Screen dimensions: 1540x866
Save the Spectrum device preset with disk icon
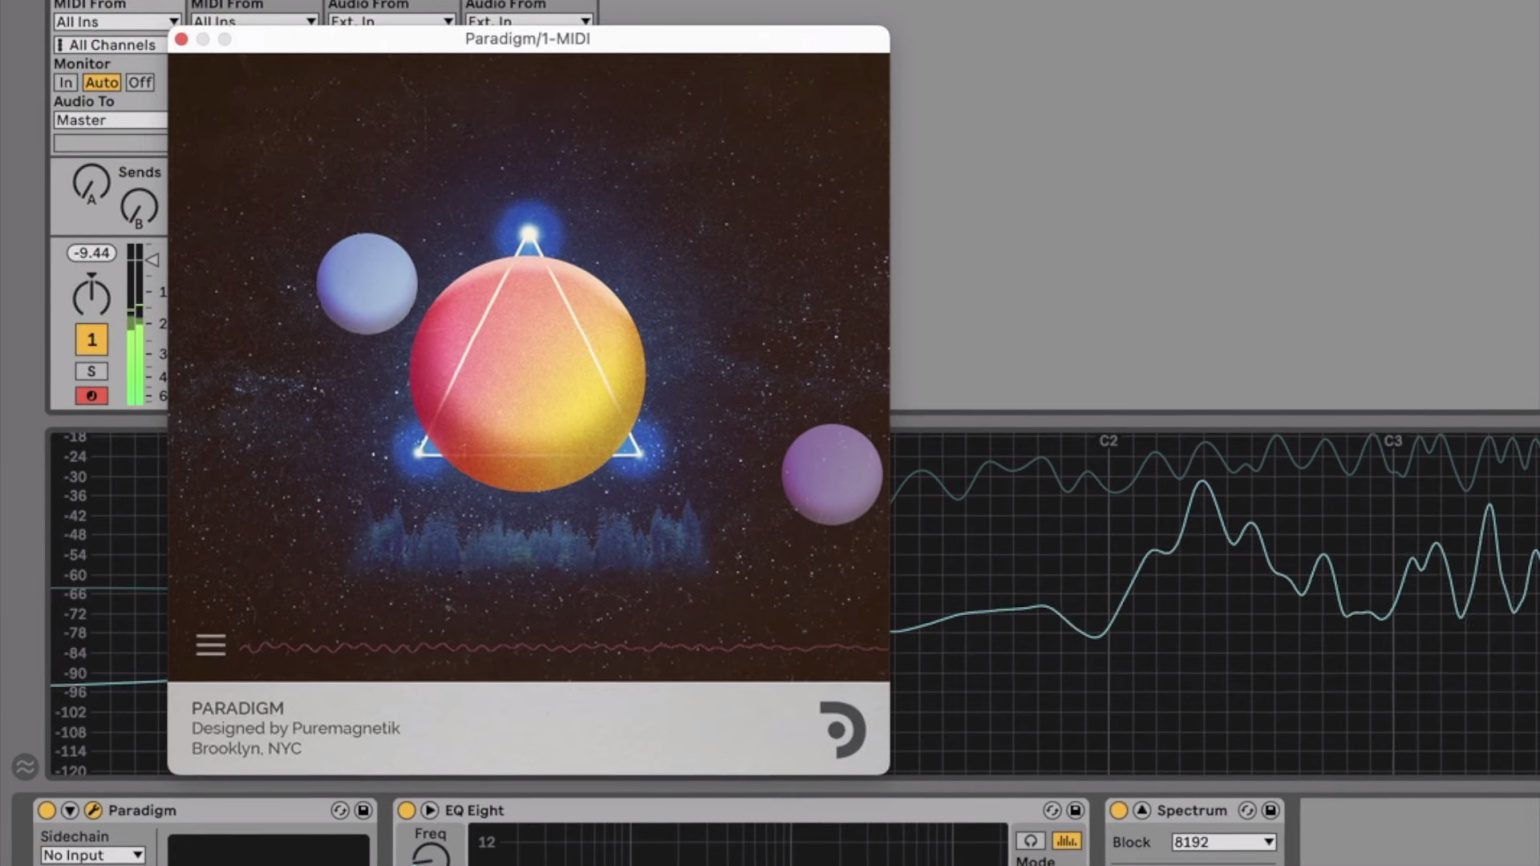coord(1270,810)
